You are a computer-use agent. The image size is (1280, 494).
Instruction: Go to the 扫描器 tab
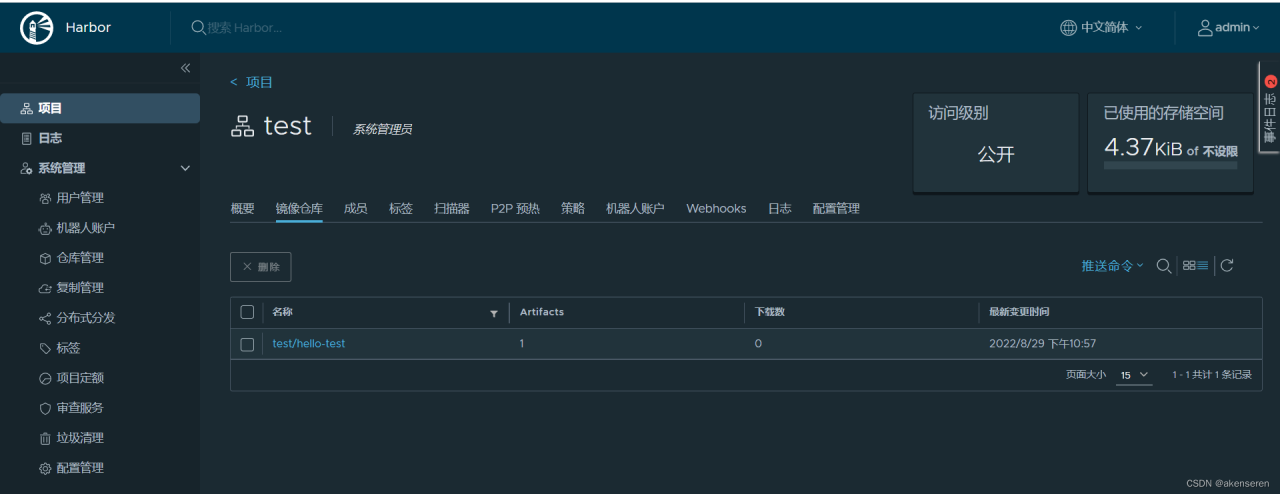coord(452,208)
